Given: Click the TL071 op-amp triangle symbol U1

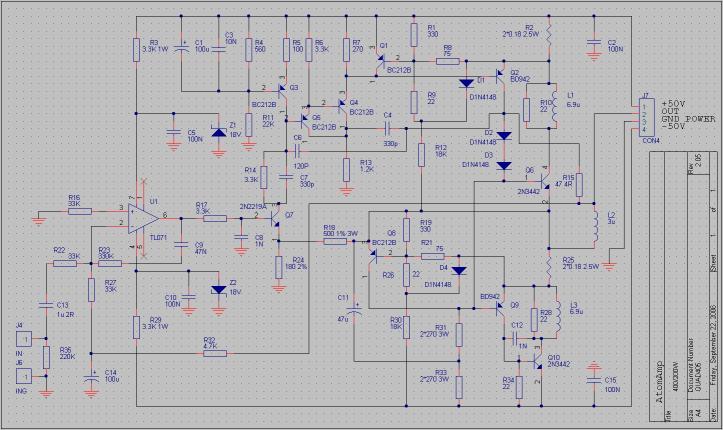Looking at the screenshot, I should tap(143, 217).
